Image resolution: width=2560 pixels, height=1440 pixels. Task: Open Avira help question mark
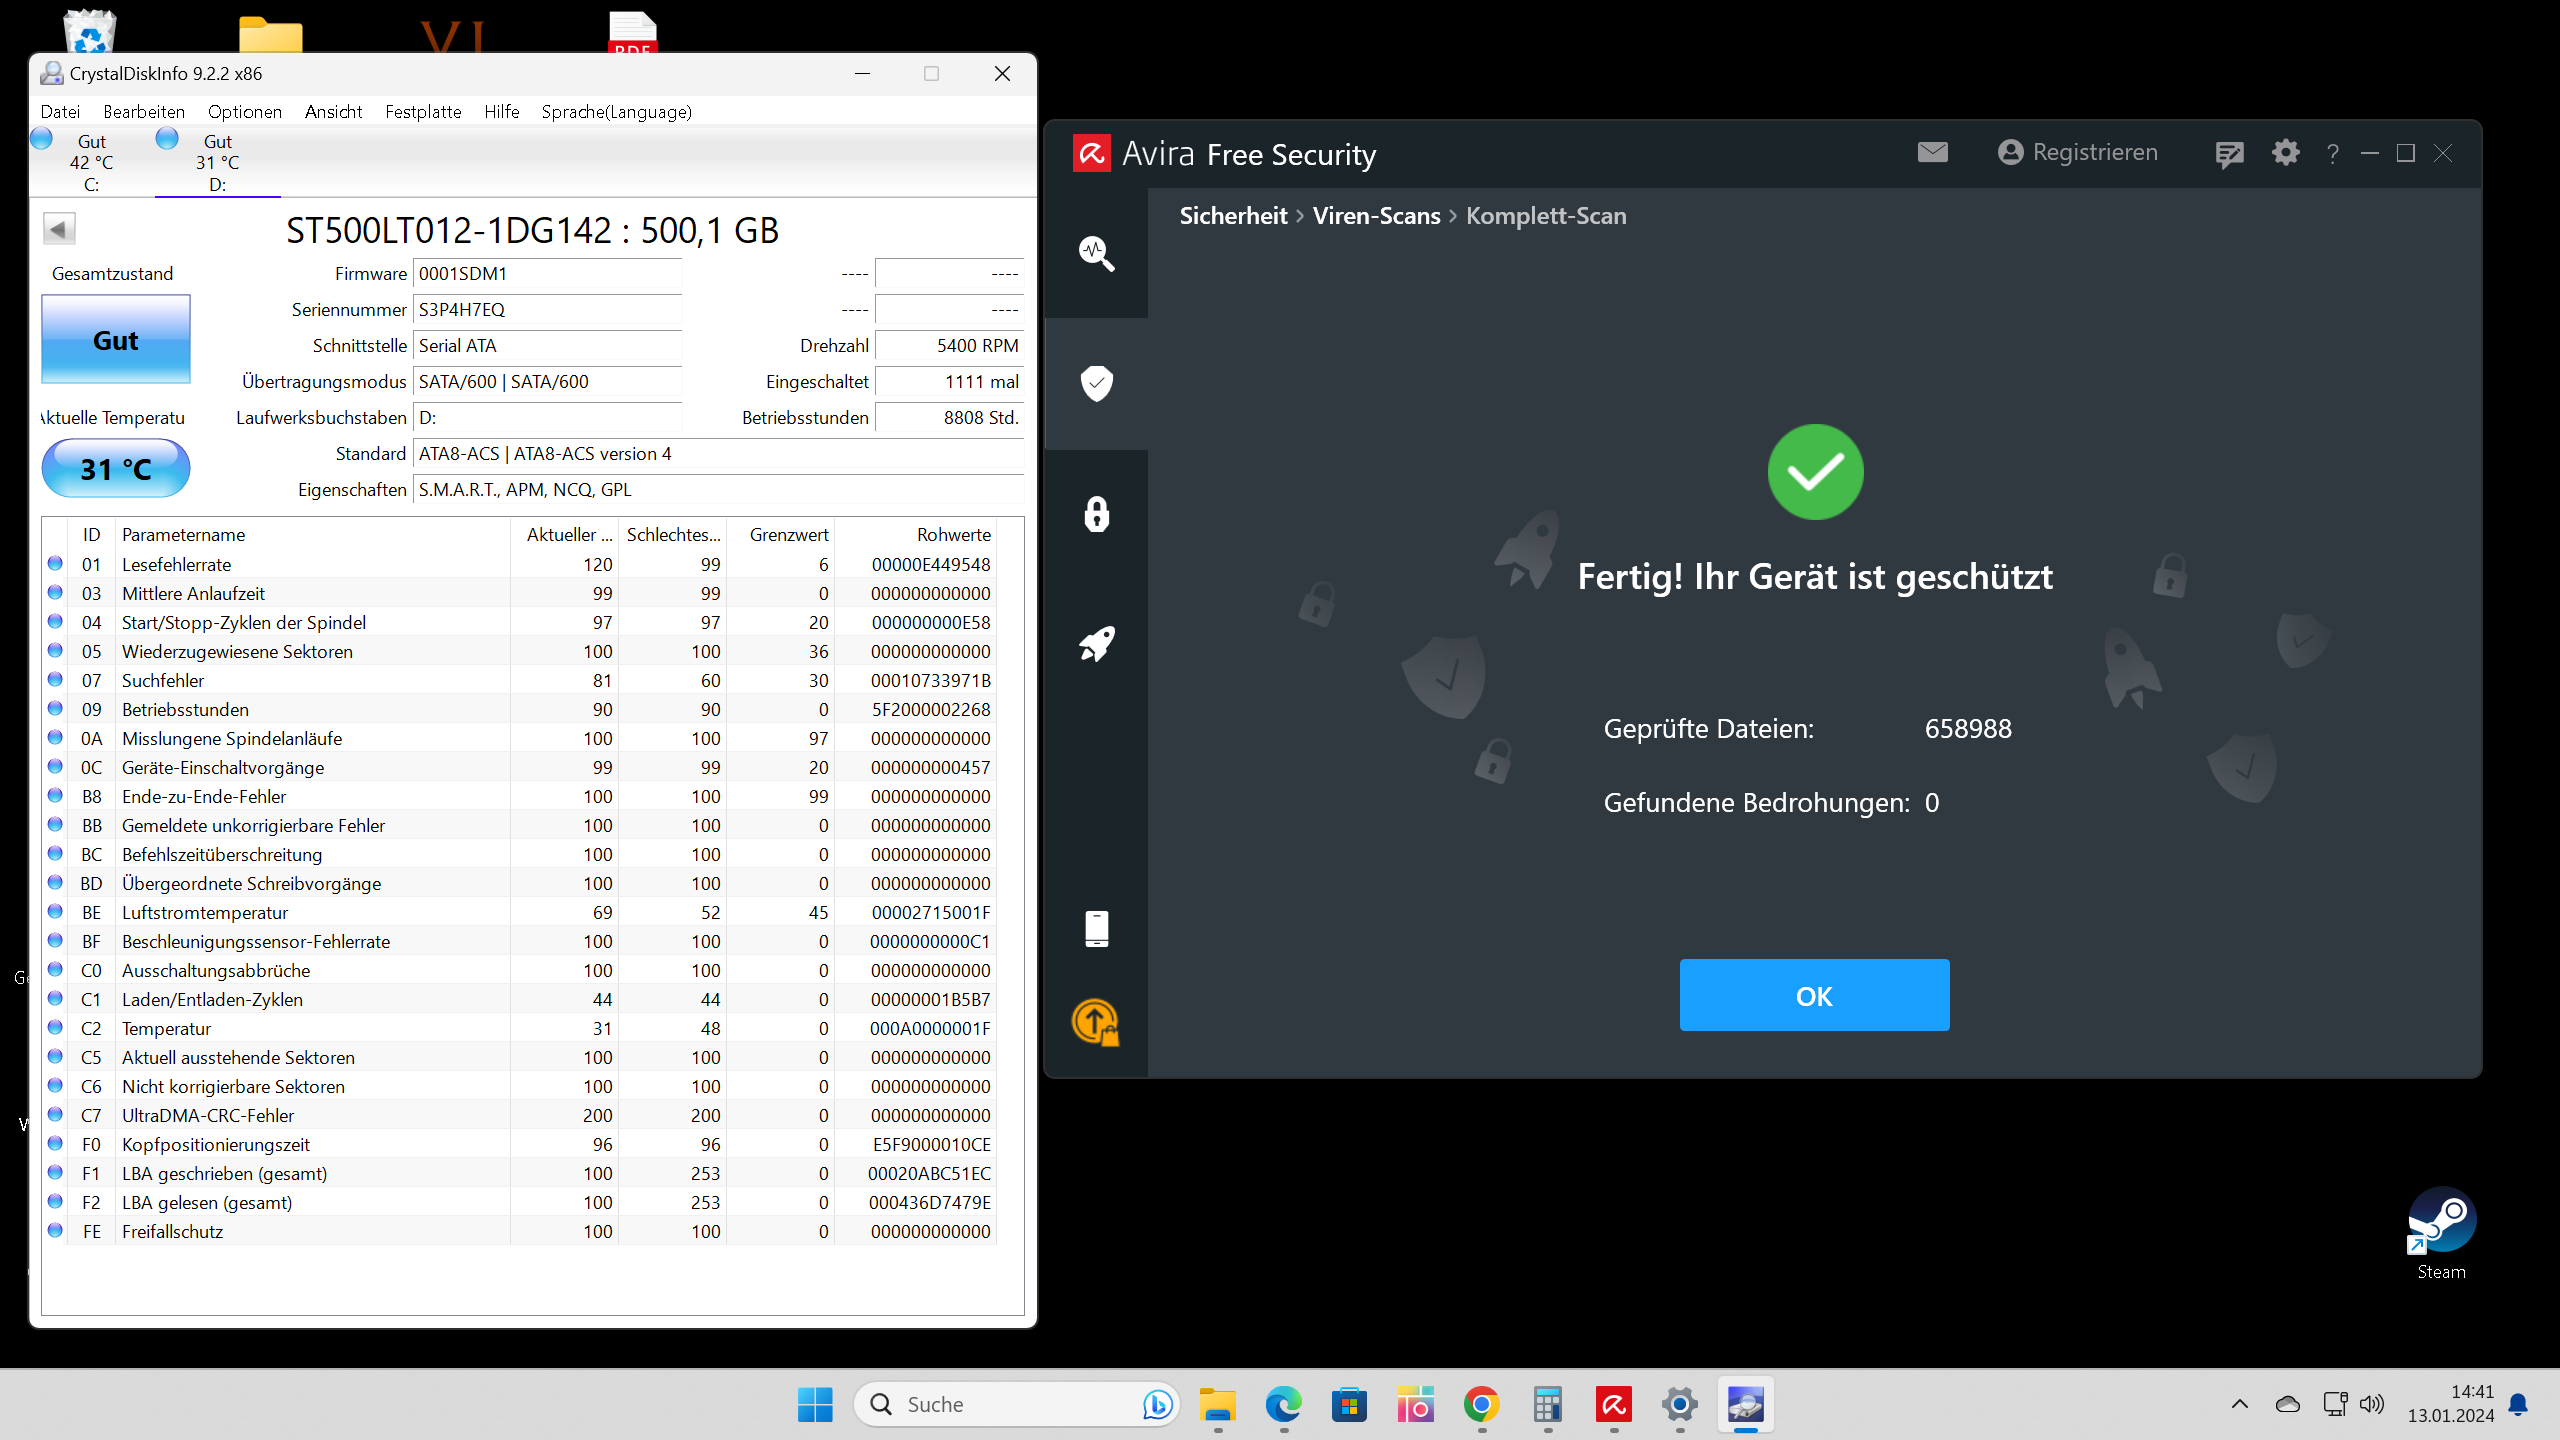click(2333, 154)
